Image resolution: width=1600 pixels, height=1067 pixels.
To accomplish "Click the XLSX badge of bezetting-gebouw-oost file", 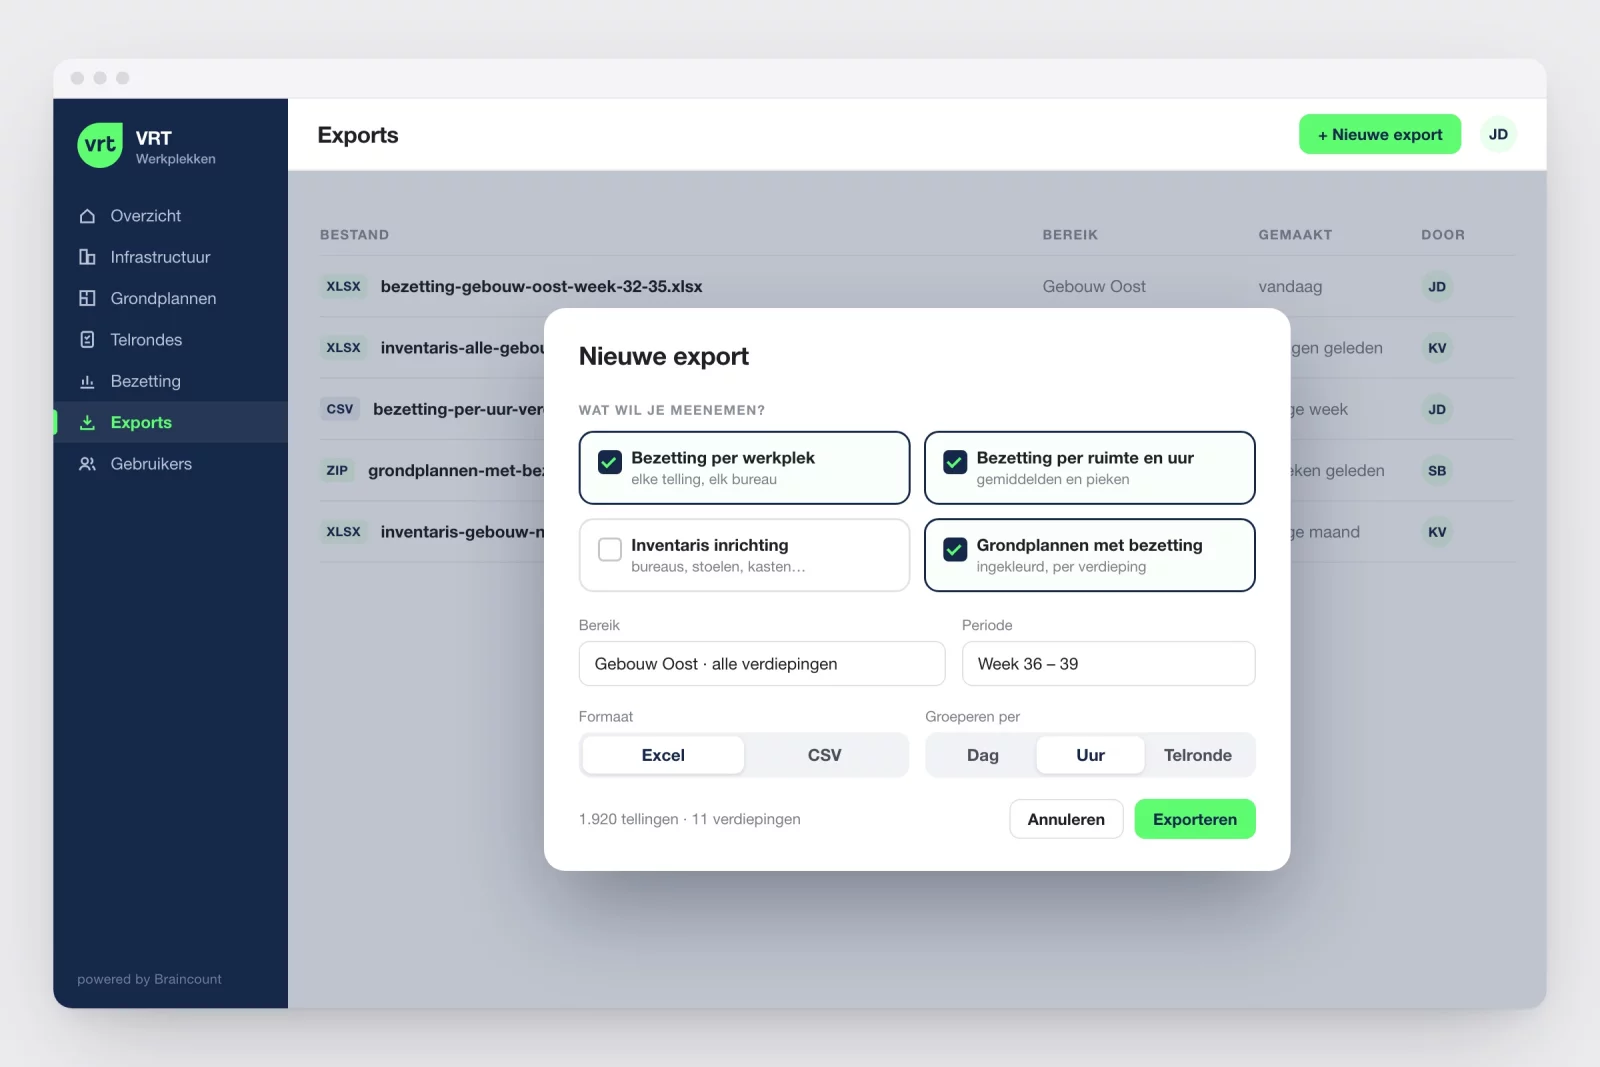I will pyautogui.click(x=343, y=286).
